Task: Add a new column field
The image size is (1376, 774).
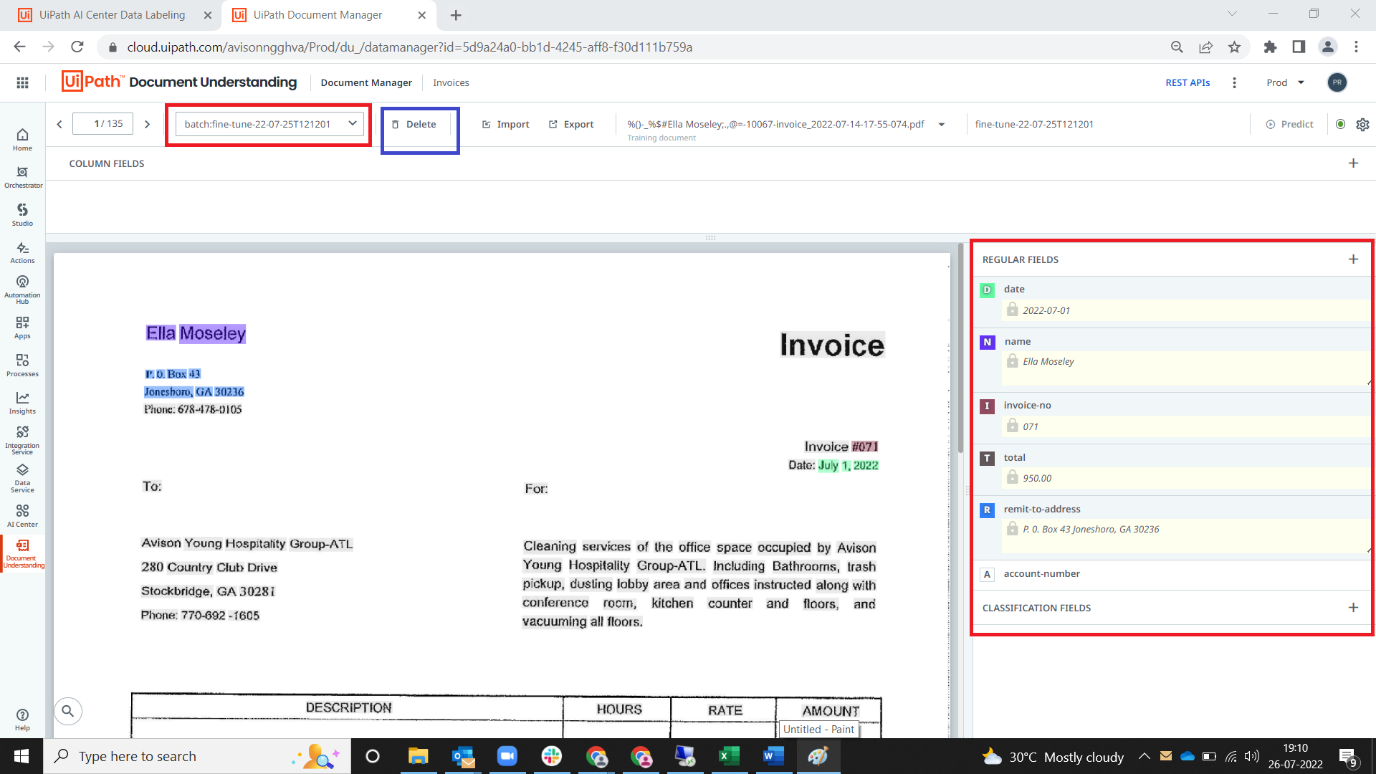Action: coord(1353,163)
